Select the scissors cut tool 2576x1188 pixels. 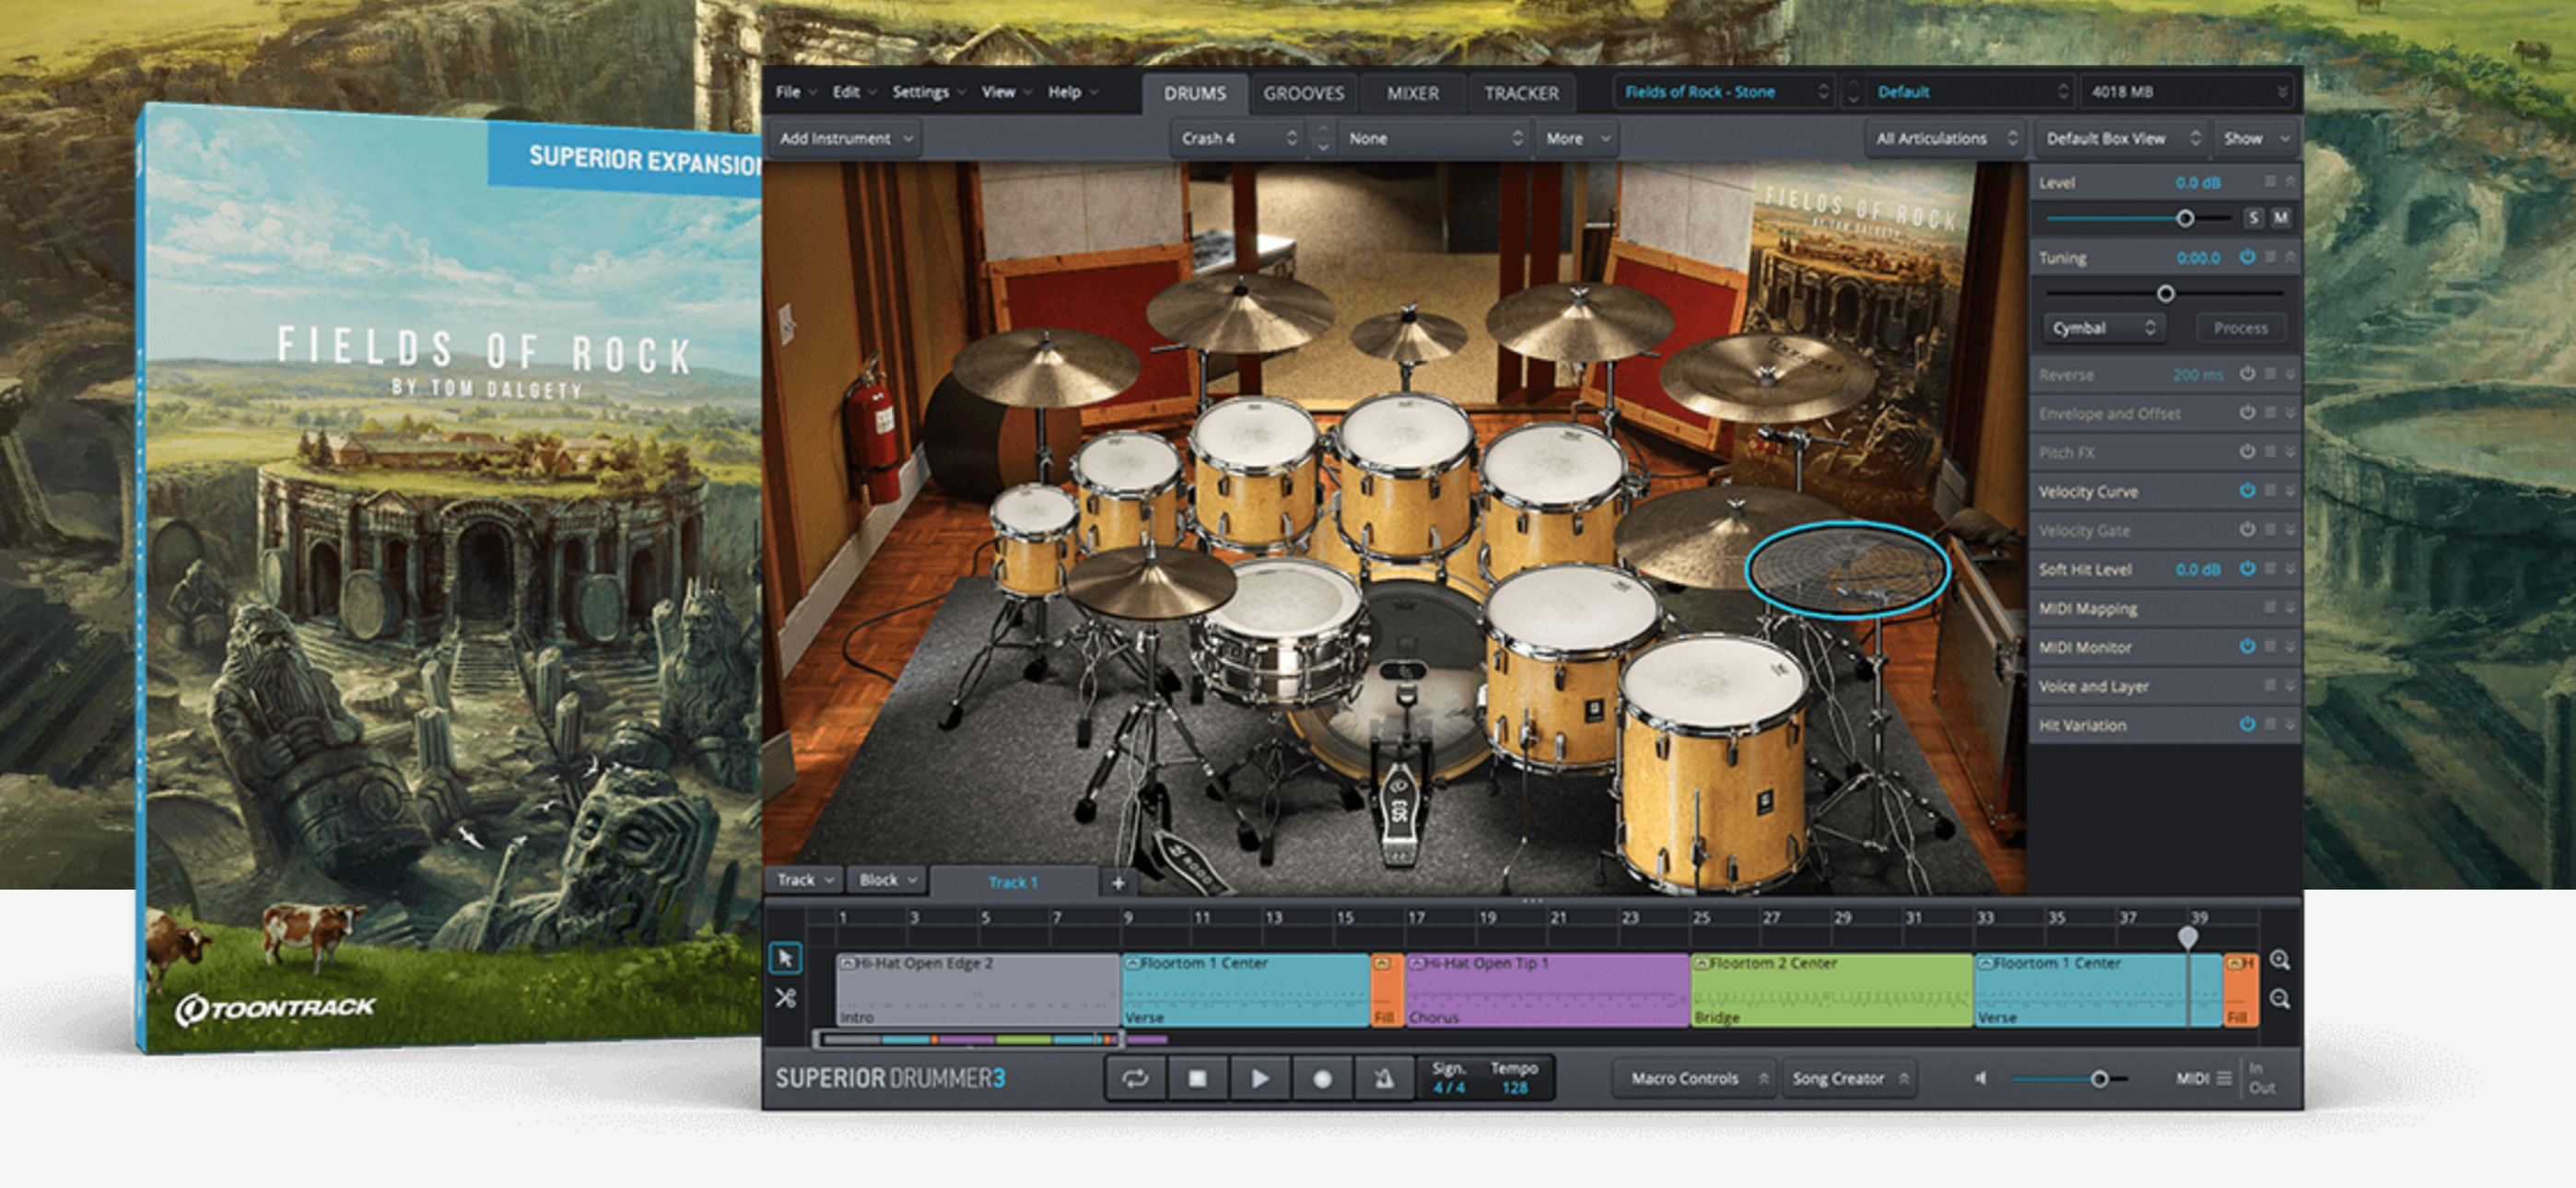coord(785,998)
